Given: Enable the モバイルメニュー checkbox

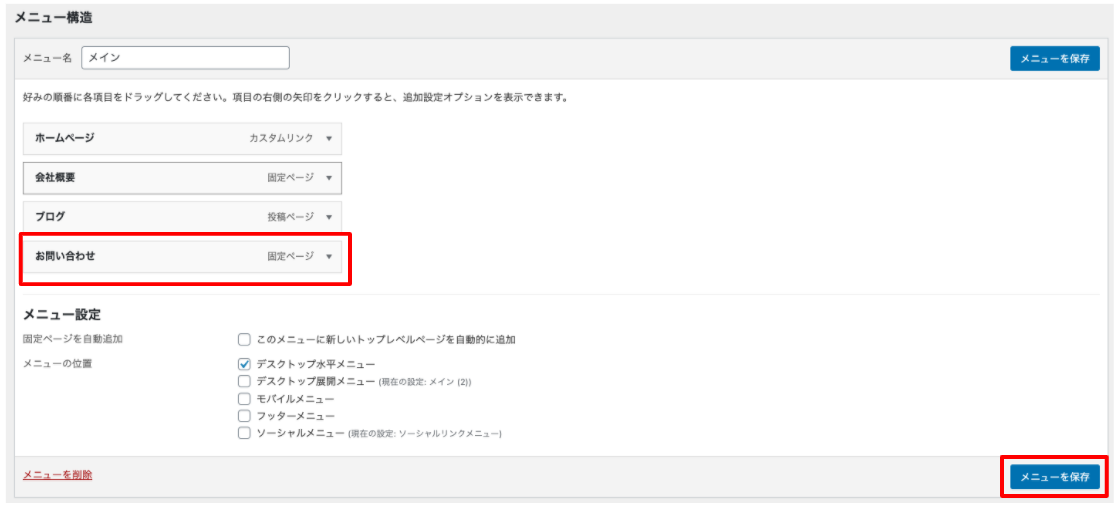Looking at the screenshot, I should tap(244, 398).
